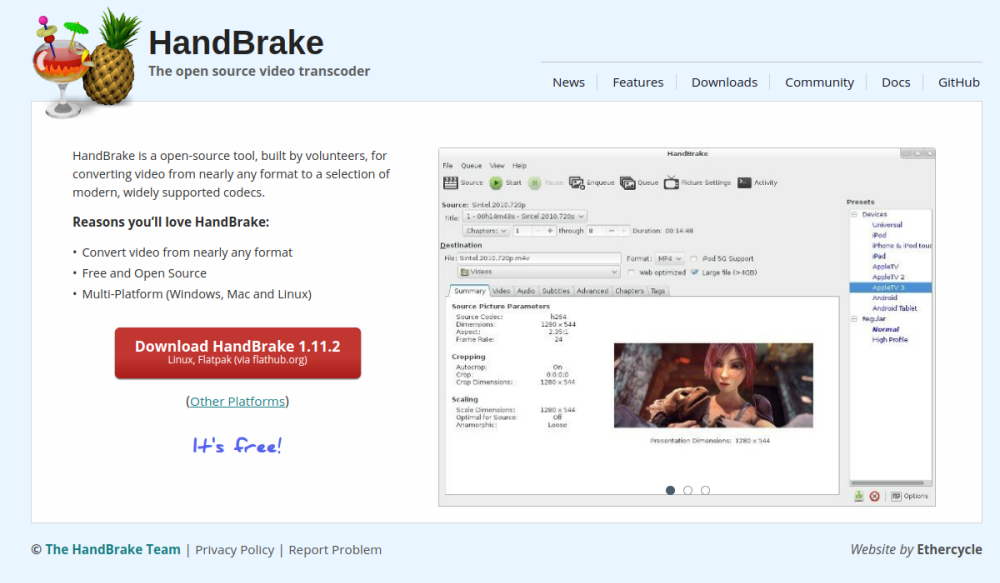Open the Title dropdown showing Sintel.2010.720p

point(525,217)
